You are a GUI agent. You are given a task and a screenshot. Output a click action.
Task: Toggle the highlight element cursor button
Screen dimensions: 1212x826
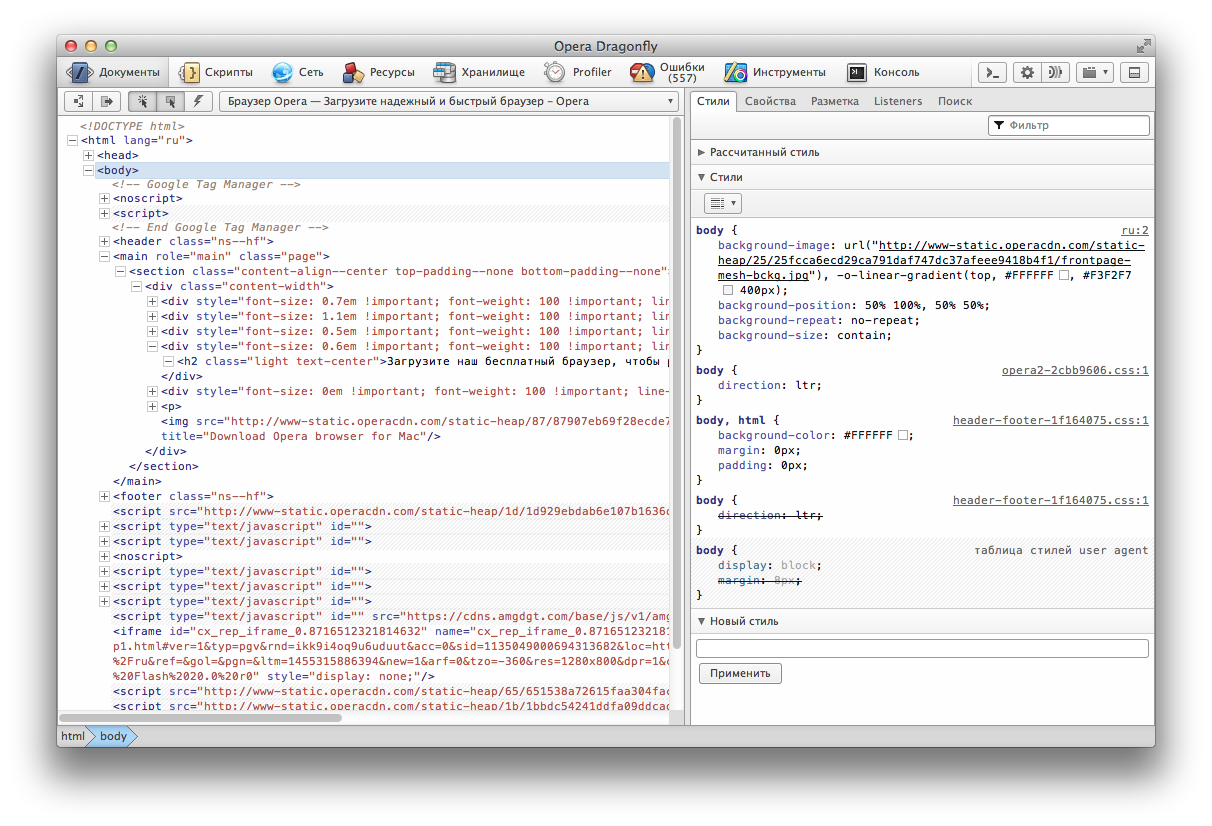click(x=170, y=101)
